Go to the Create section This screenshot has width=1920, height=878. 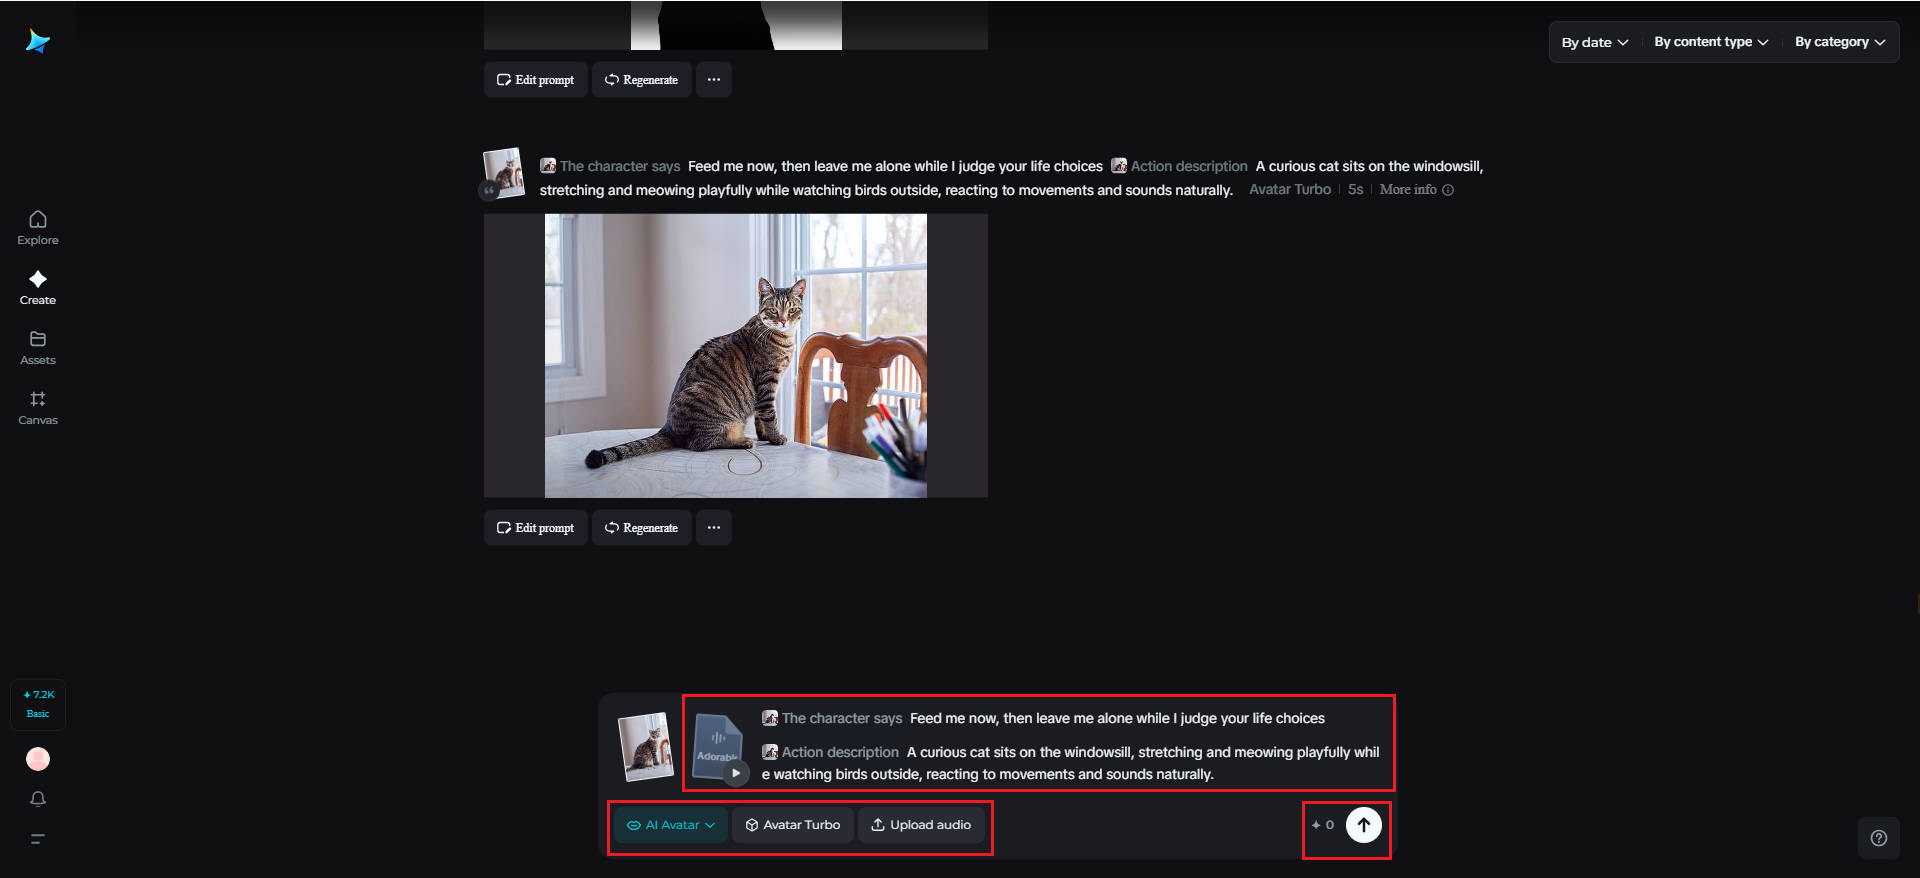coord(38,287)
